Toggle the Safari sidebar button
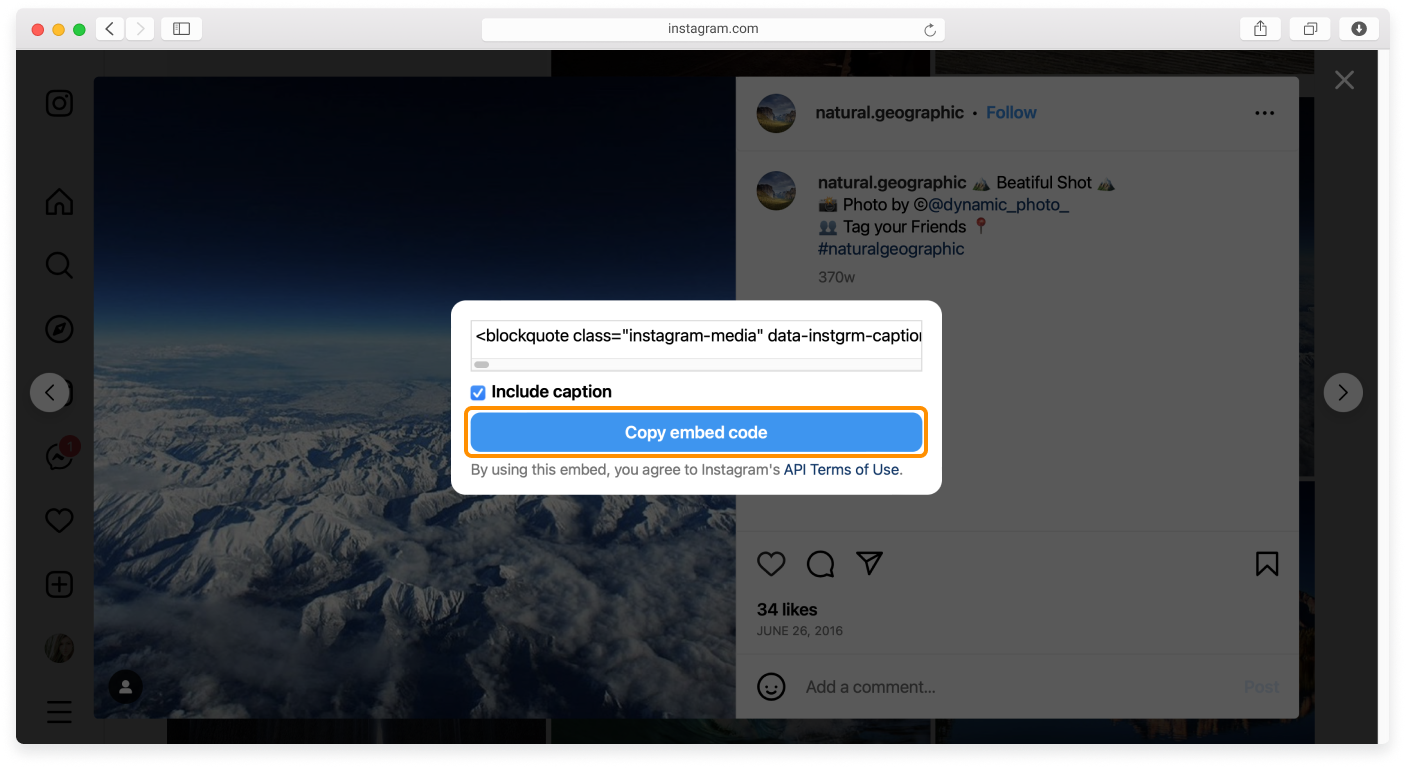Viewport: 1406px width, 768px height. 181,28
